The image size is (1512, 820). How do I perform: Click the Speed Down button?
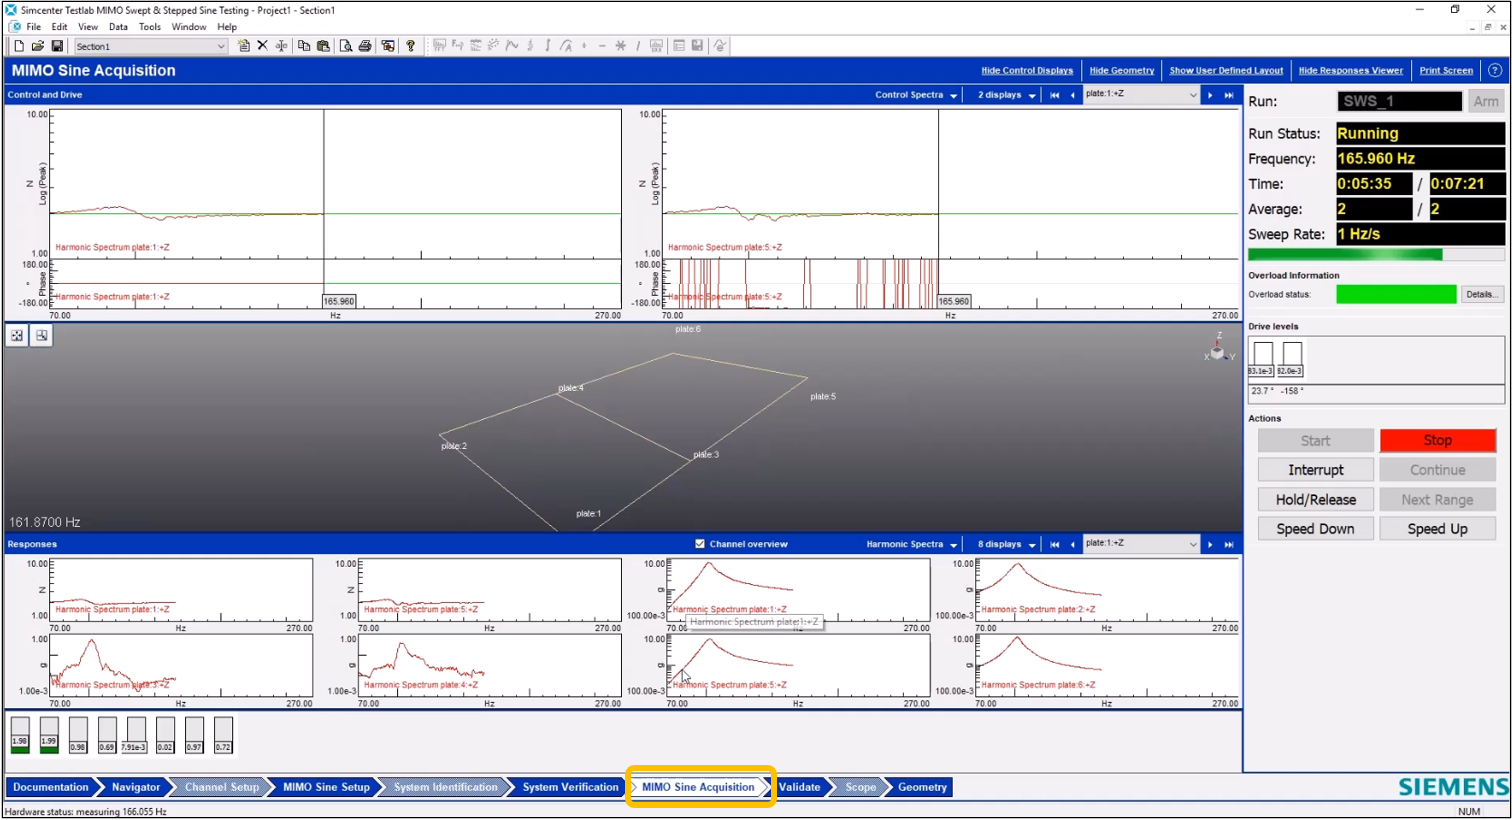(x=1315, y=529)
